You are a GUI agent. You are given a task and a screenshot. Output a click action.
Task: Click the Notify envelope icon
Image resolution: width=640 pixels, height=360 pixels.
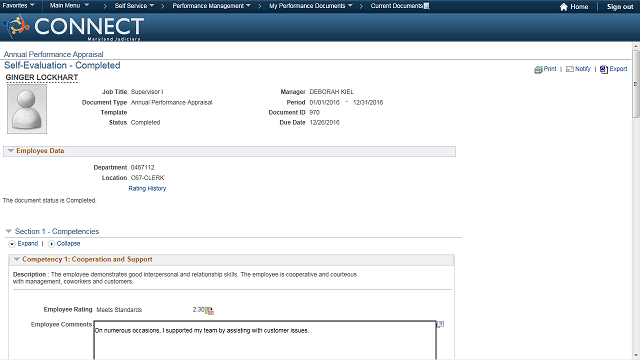click(570, 69)
